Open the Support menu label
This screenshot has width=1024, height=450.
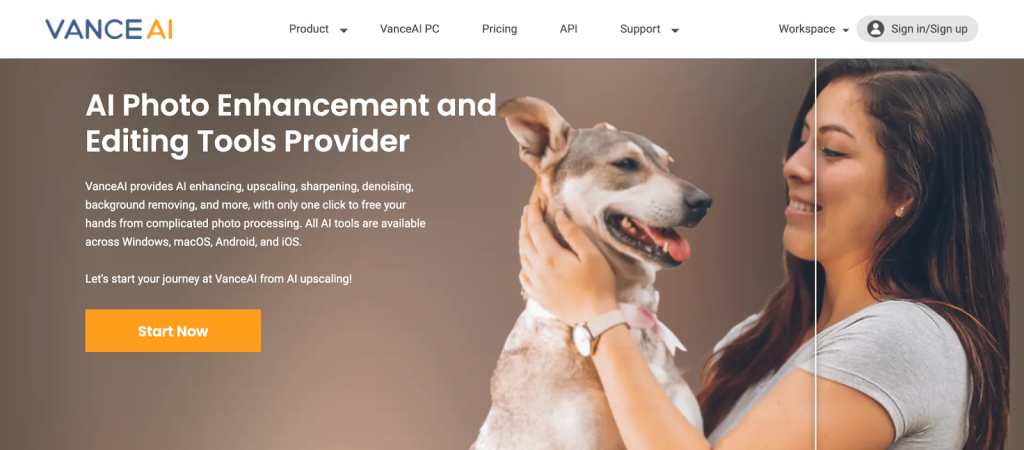(x=640, y=29)
